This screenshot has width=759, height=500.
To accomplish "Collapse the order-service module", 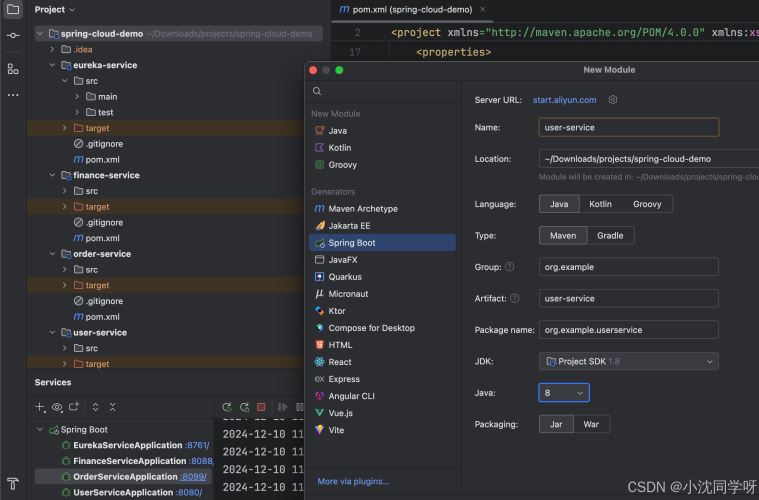I will (x=52, y=254).
